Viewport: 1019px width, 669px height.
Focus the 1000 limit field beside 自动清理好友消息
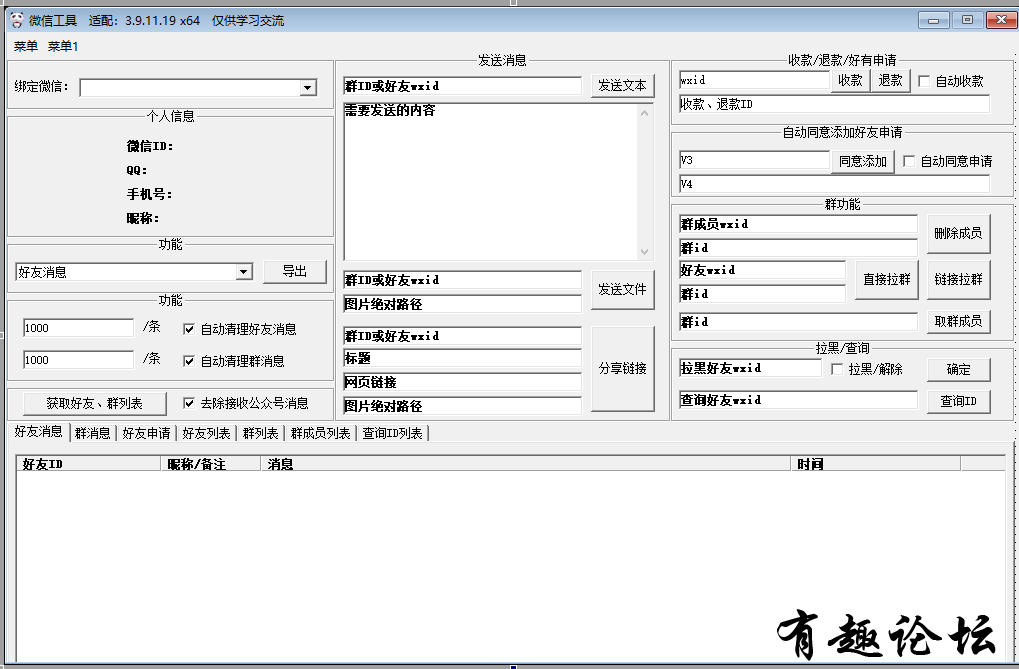coord(78,328)
